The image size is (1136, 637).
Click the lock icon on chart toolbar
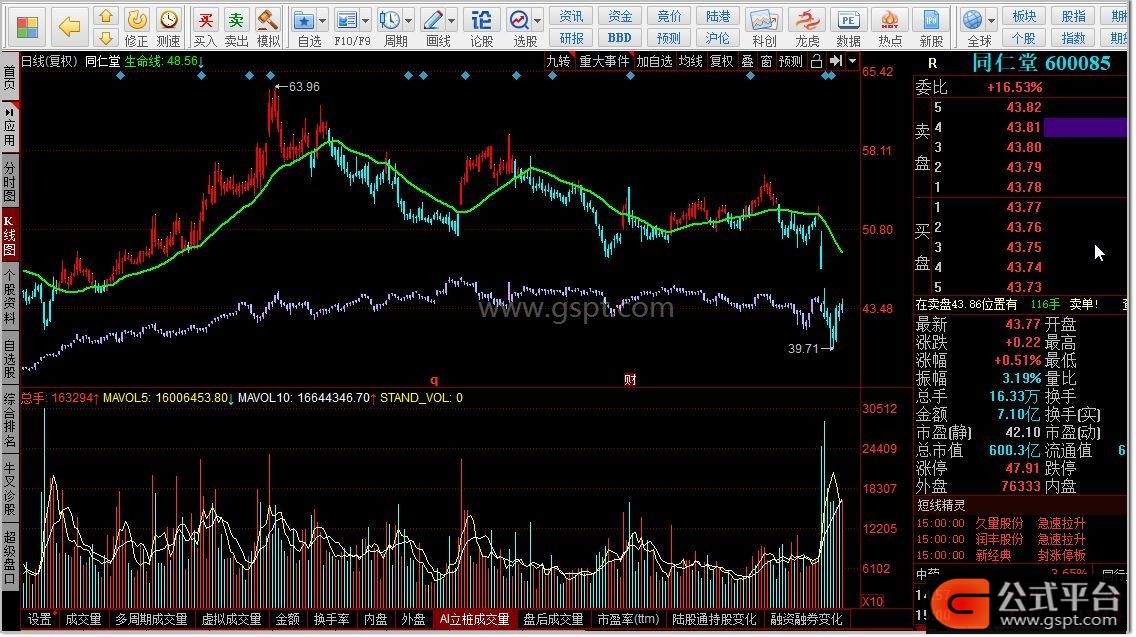click(816, 62)
